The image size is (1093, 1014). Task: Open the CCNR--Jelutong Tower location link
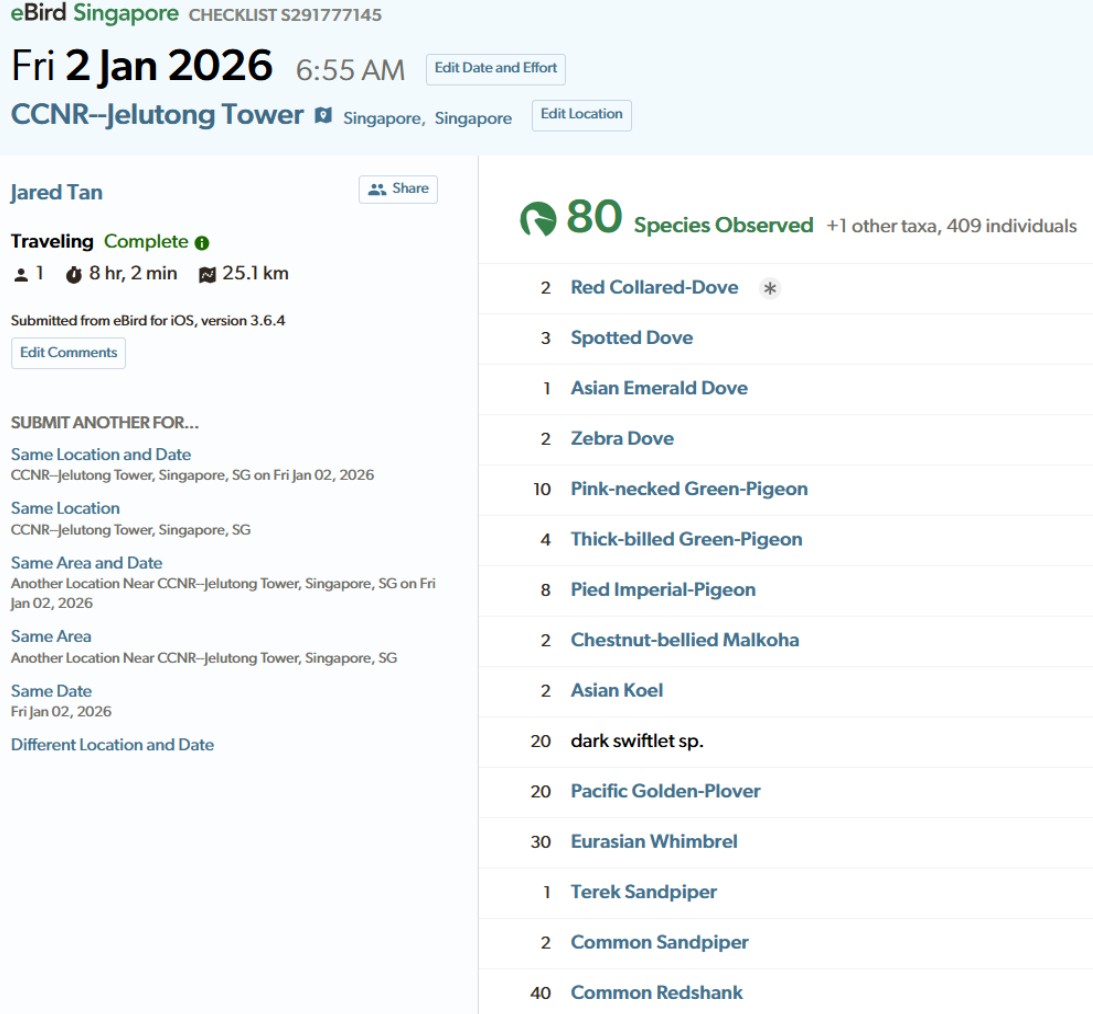tap(157, 115)
